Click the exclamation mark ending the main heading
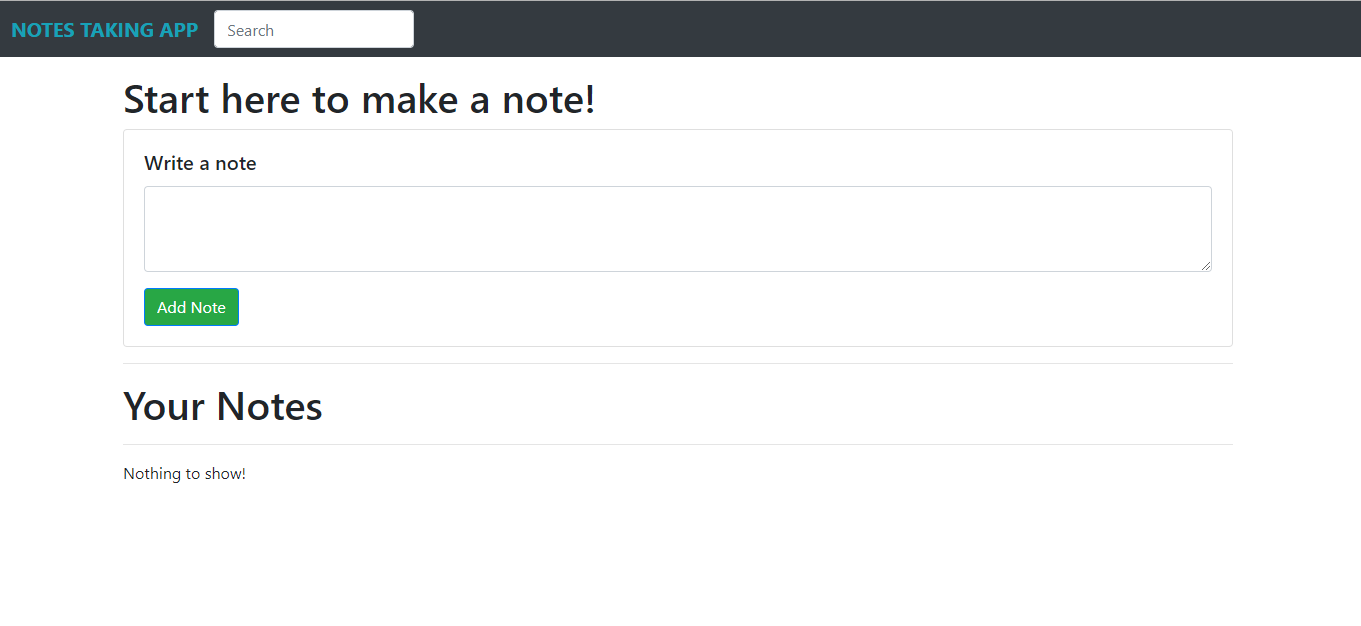The width and height of the screenshot is (1361, 626). (589, 100)
